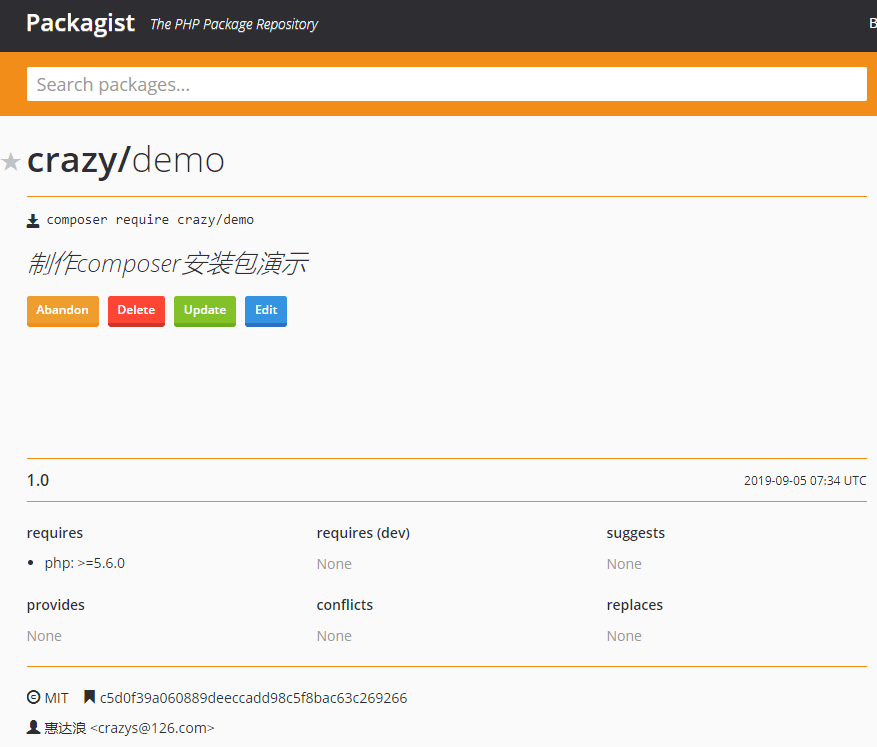
Task: Select the composer require crazy/demo command text
Action: coord(150,220)
